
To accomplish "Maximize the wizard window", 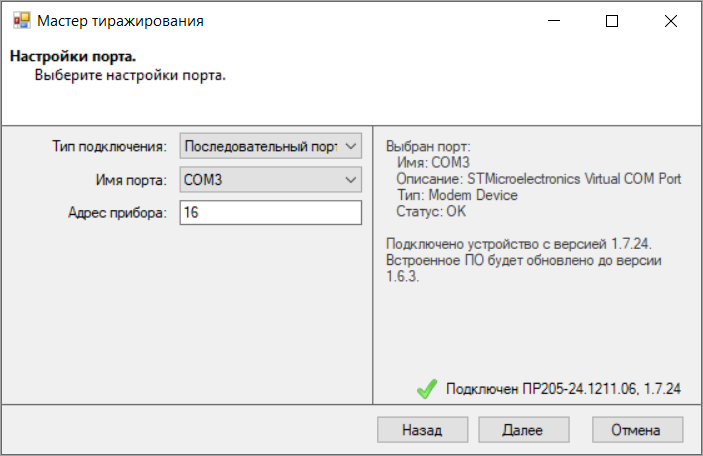I will [x=612, y=20].
